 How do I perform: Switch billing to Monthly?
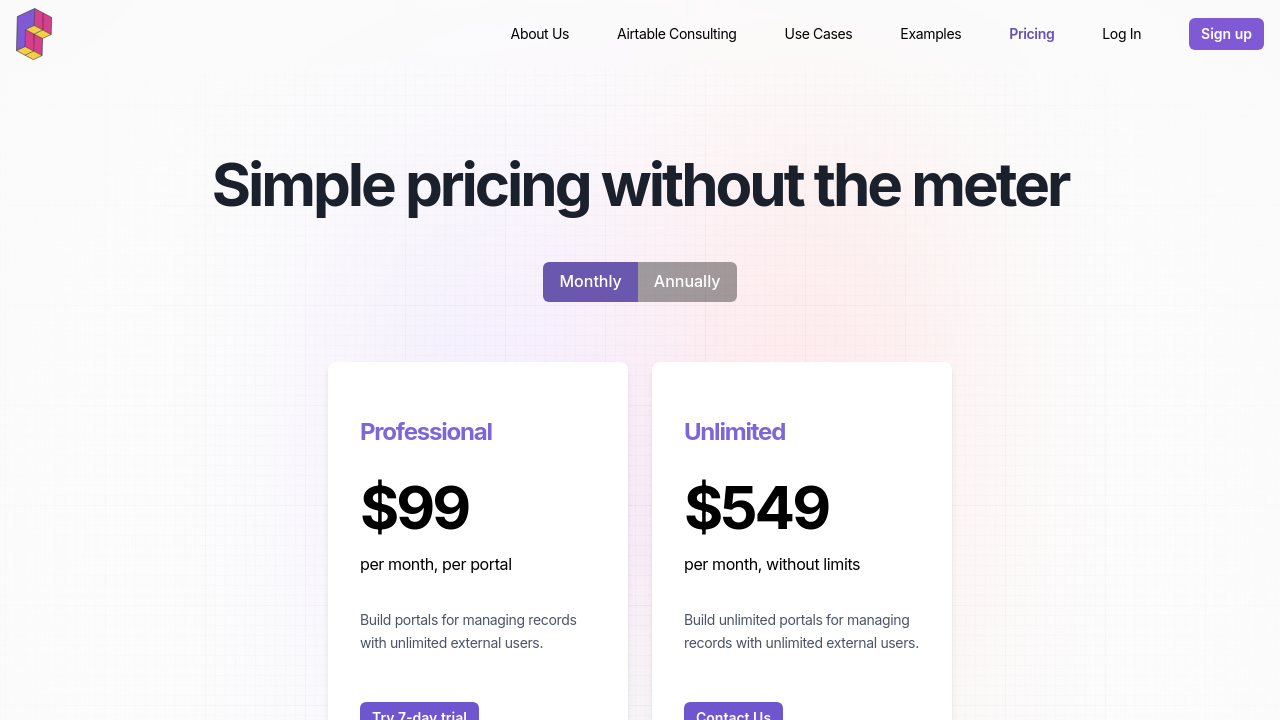tap(590, 282)
